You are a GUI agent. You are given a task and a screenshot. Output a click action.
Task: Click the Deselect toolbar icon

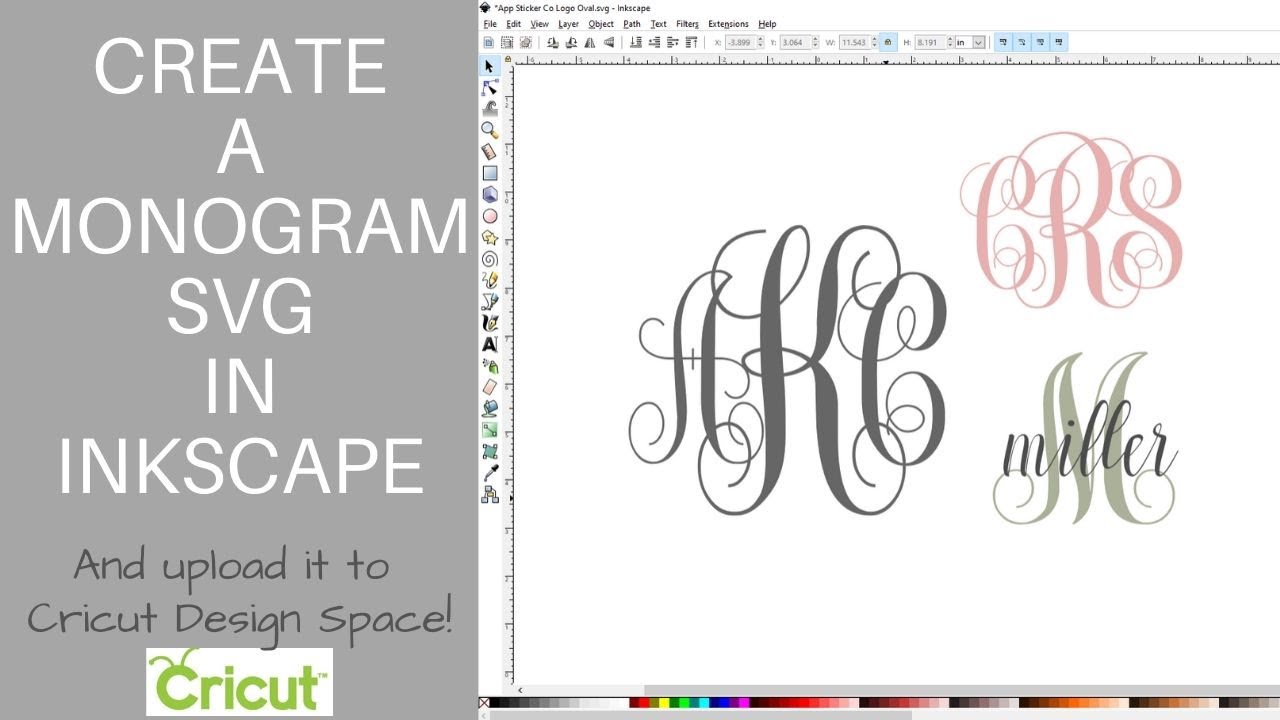[x=525, y=42]
